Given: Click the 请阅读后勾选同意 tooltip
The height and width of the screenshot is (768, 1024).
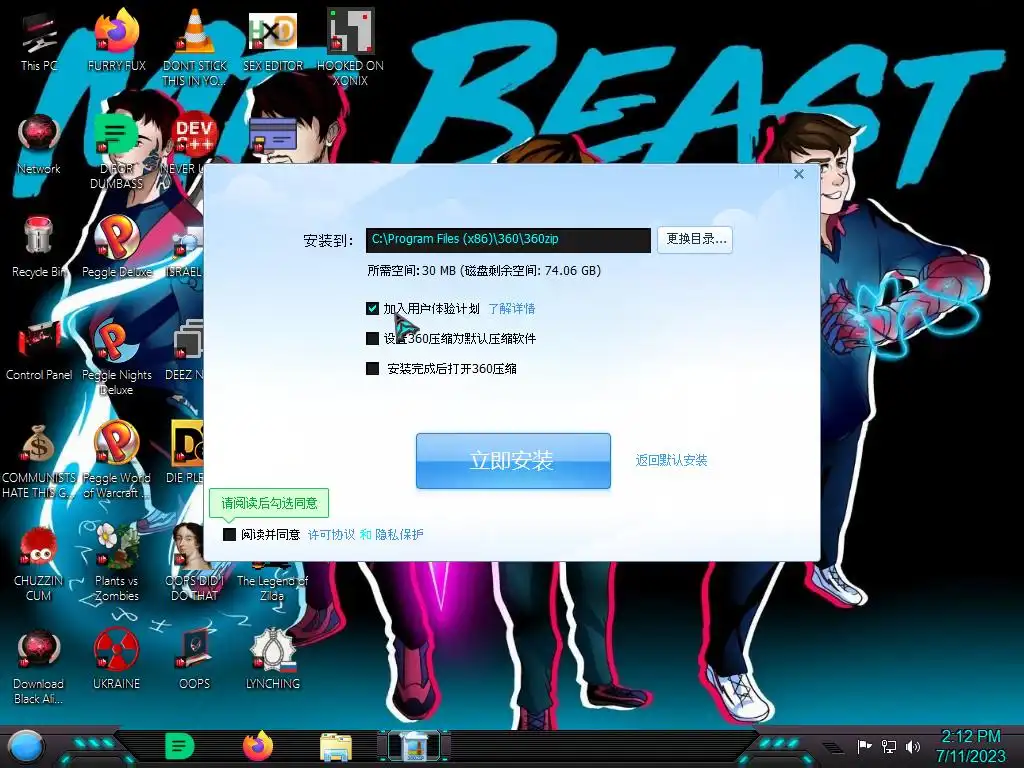Looking at the screenshot, I should 269,503.
